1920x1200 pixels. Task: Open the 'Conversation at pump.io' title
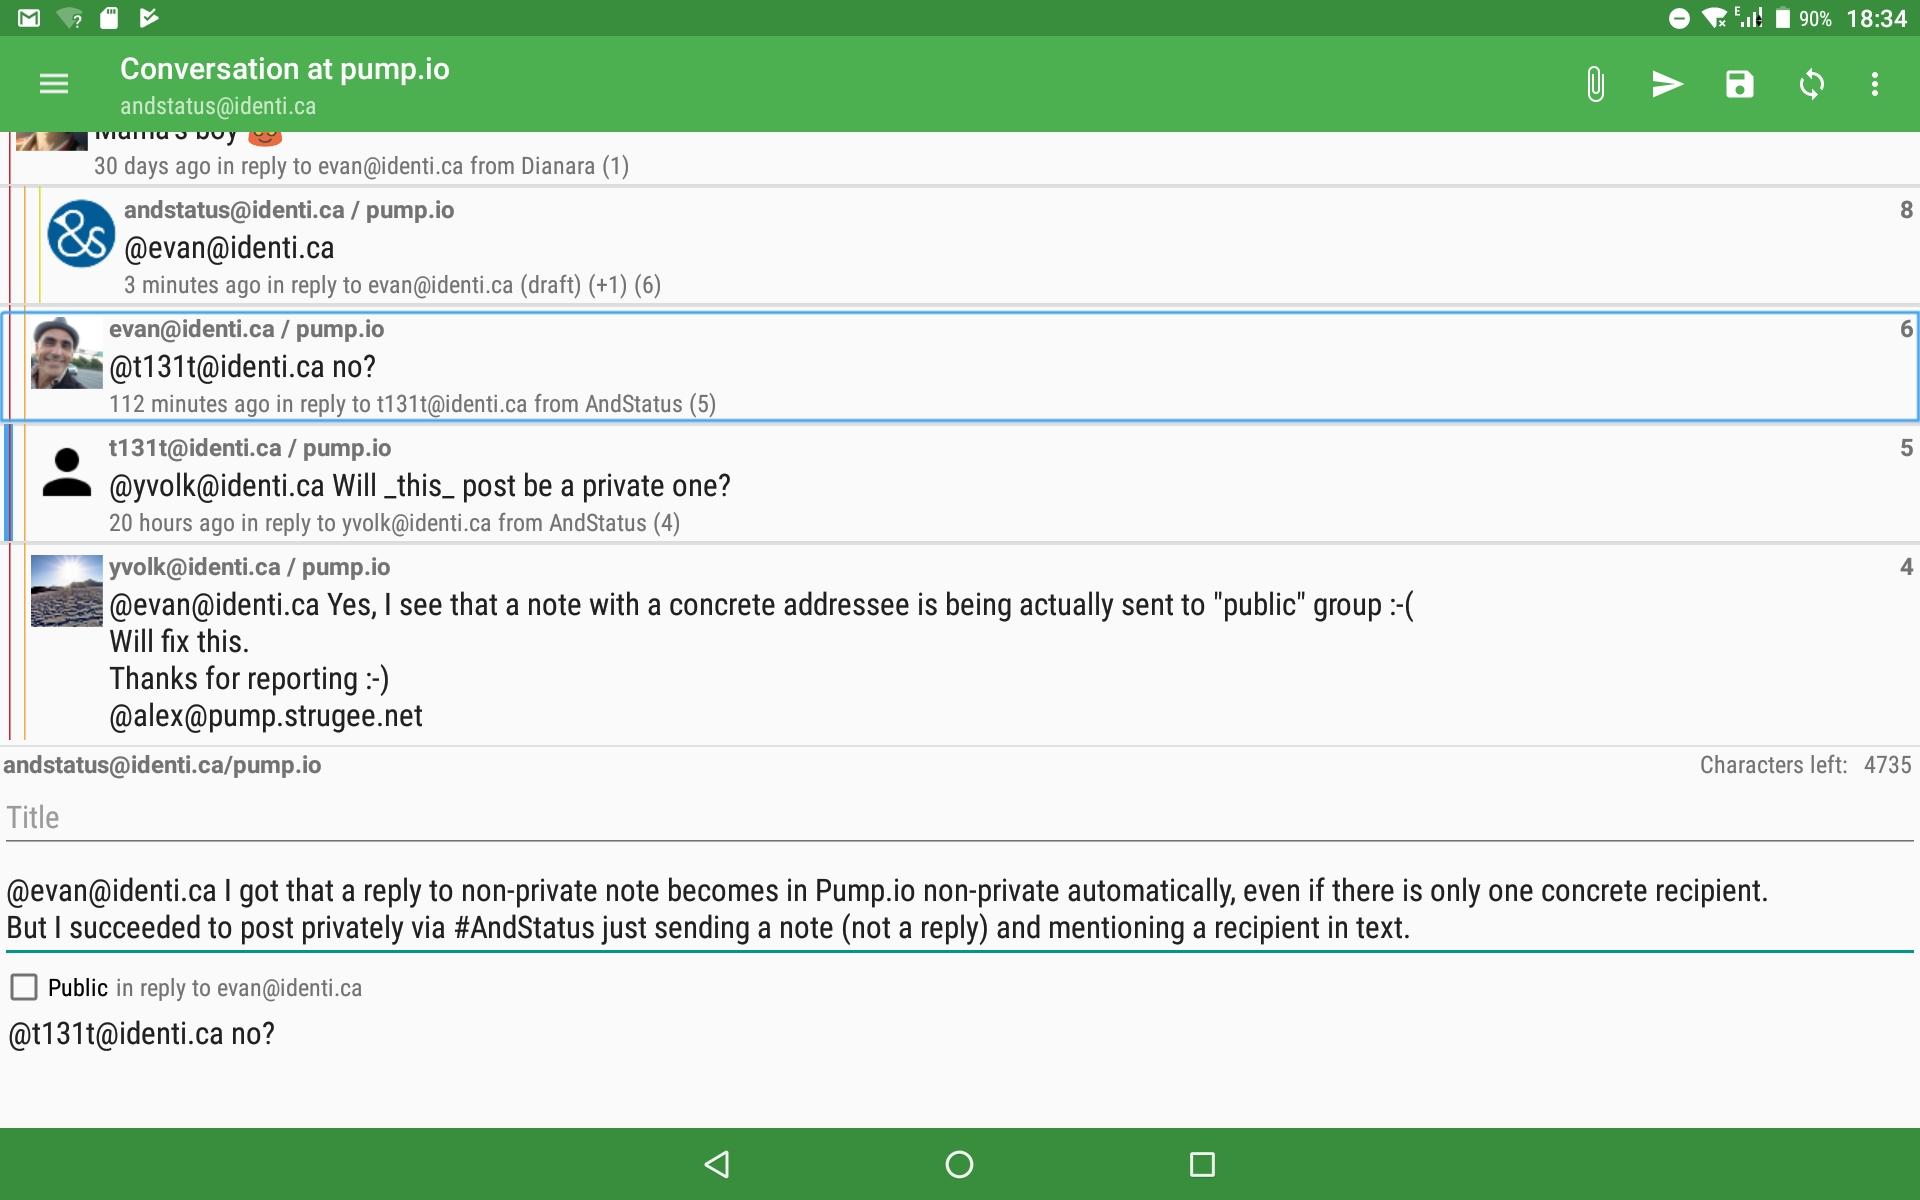click(x=285, y=69)
